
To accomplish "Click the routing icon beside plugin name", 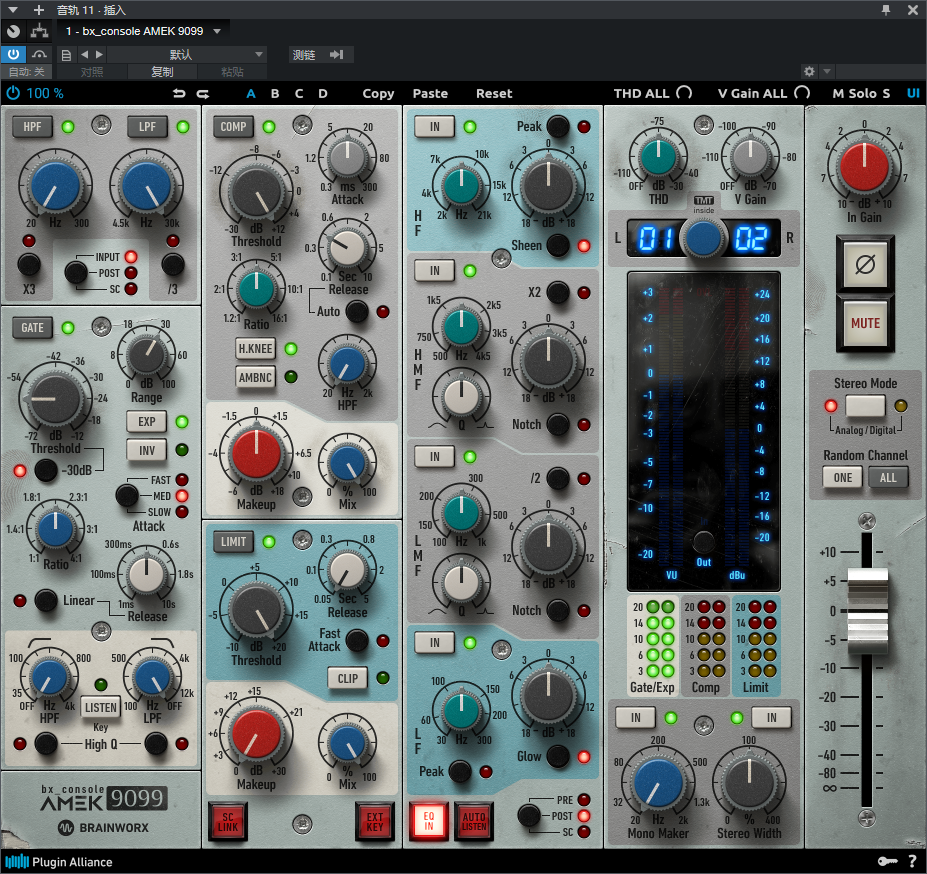I will coord(40,31).
